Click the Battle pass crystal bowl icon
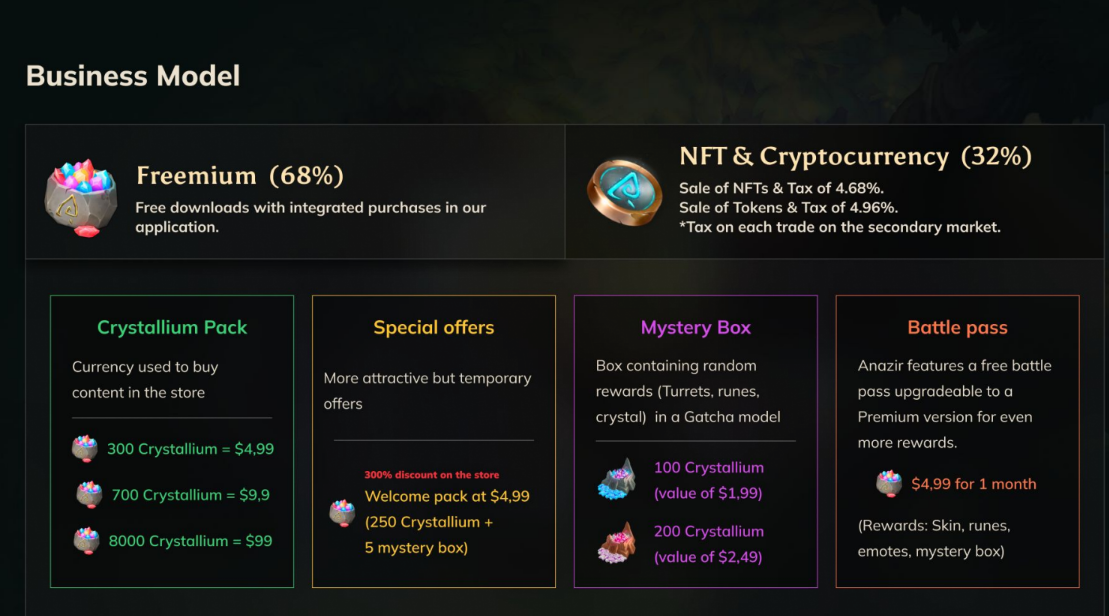 coord(889,484)
